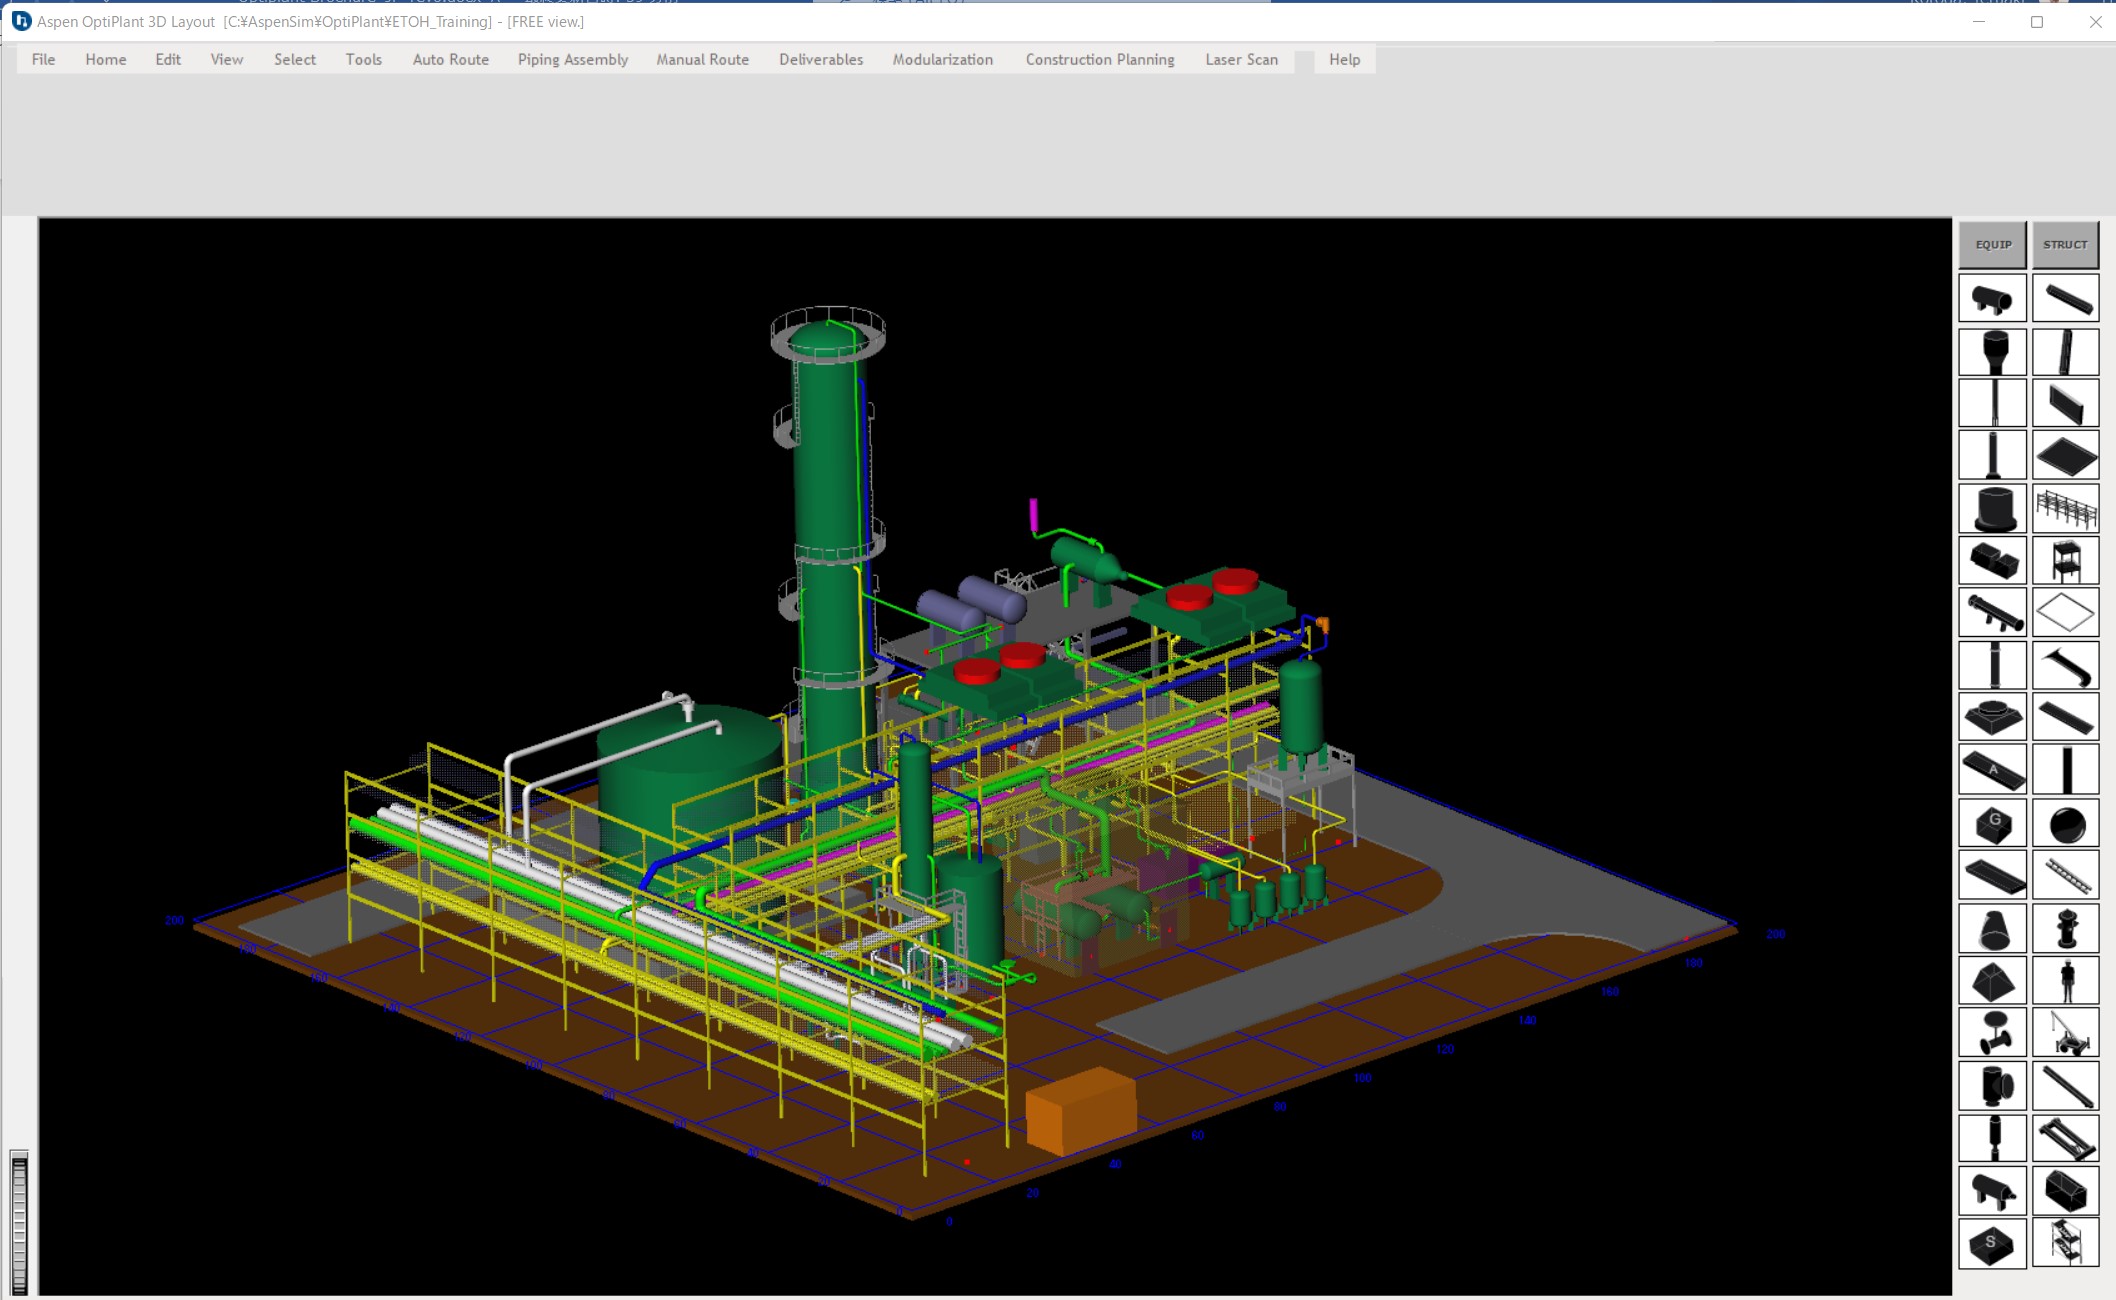Open the Piping Assembly menu
The width and height of the screenshot is (2116, 1300).
tap(572, 59)
